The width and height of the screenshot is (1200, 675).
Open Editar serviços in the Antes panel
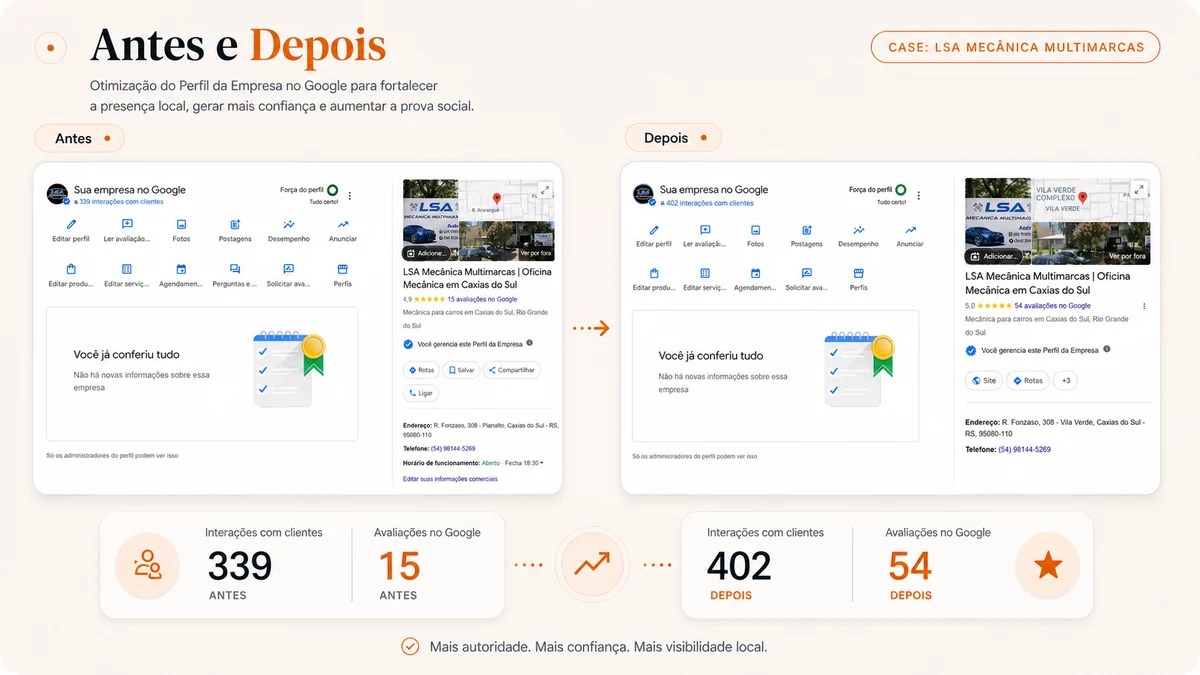pyautogui.click(x=127, y=275)
